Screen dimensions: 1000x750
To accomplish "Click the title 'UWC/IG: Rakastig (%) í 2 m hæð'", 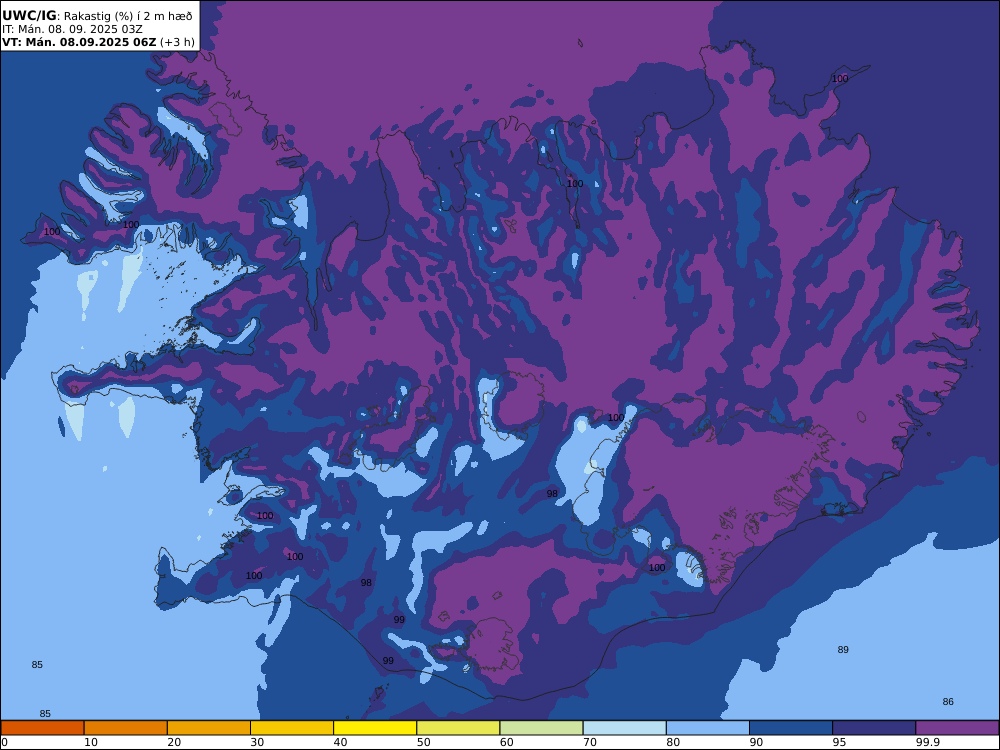I will click(x=97, y=16).
